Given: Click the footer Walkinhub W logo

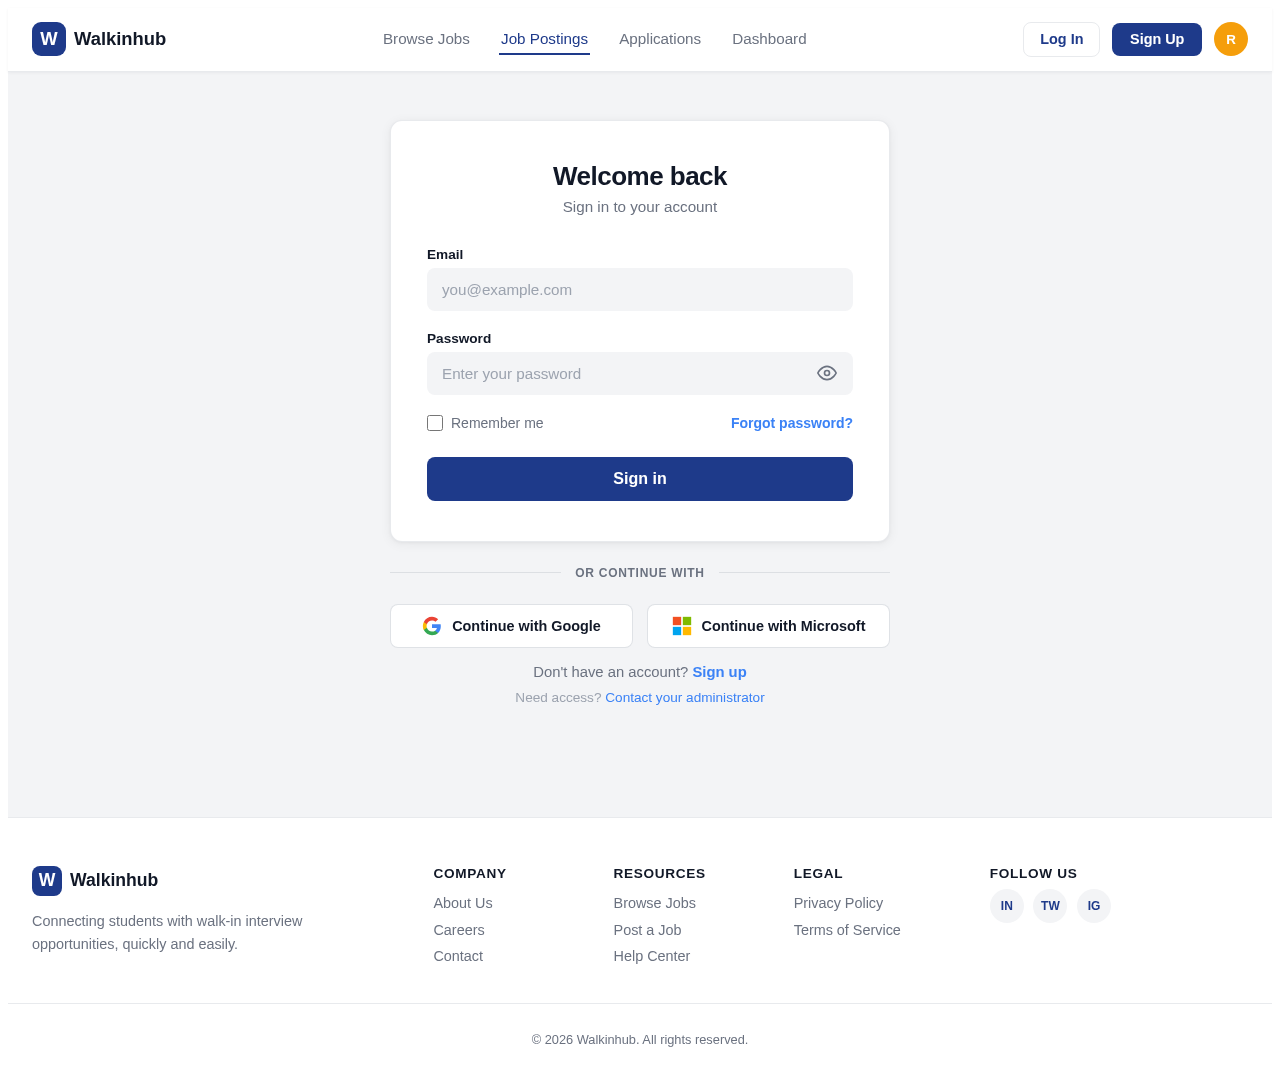Looking at the screenshot, I should (47, 881).
